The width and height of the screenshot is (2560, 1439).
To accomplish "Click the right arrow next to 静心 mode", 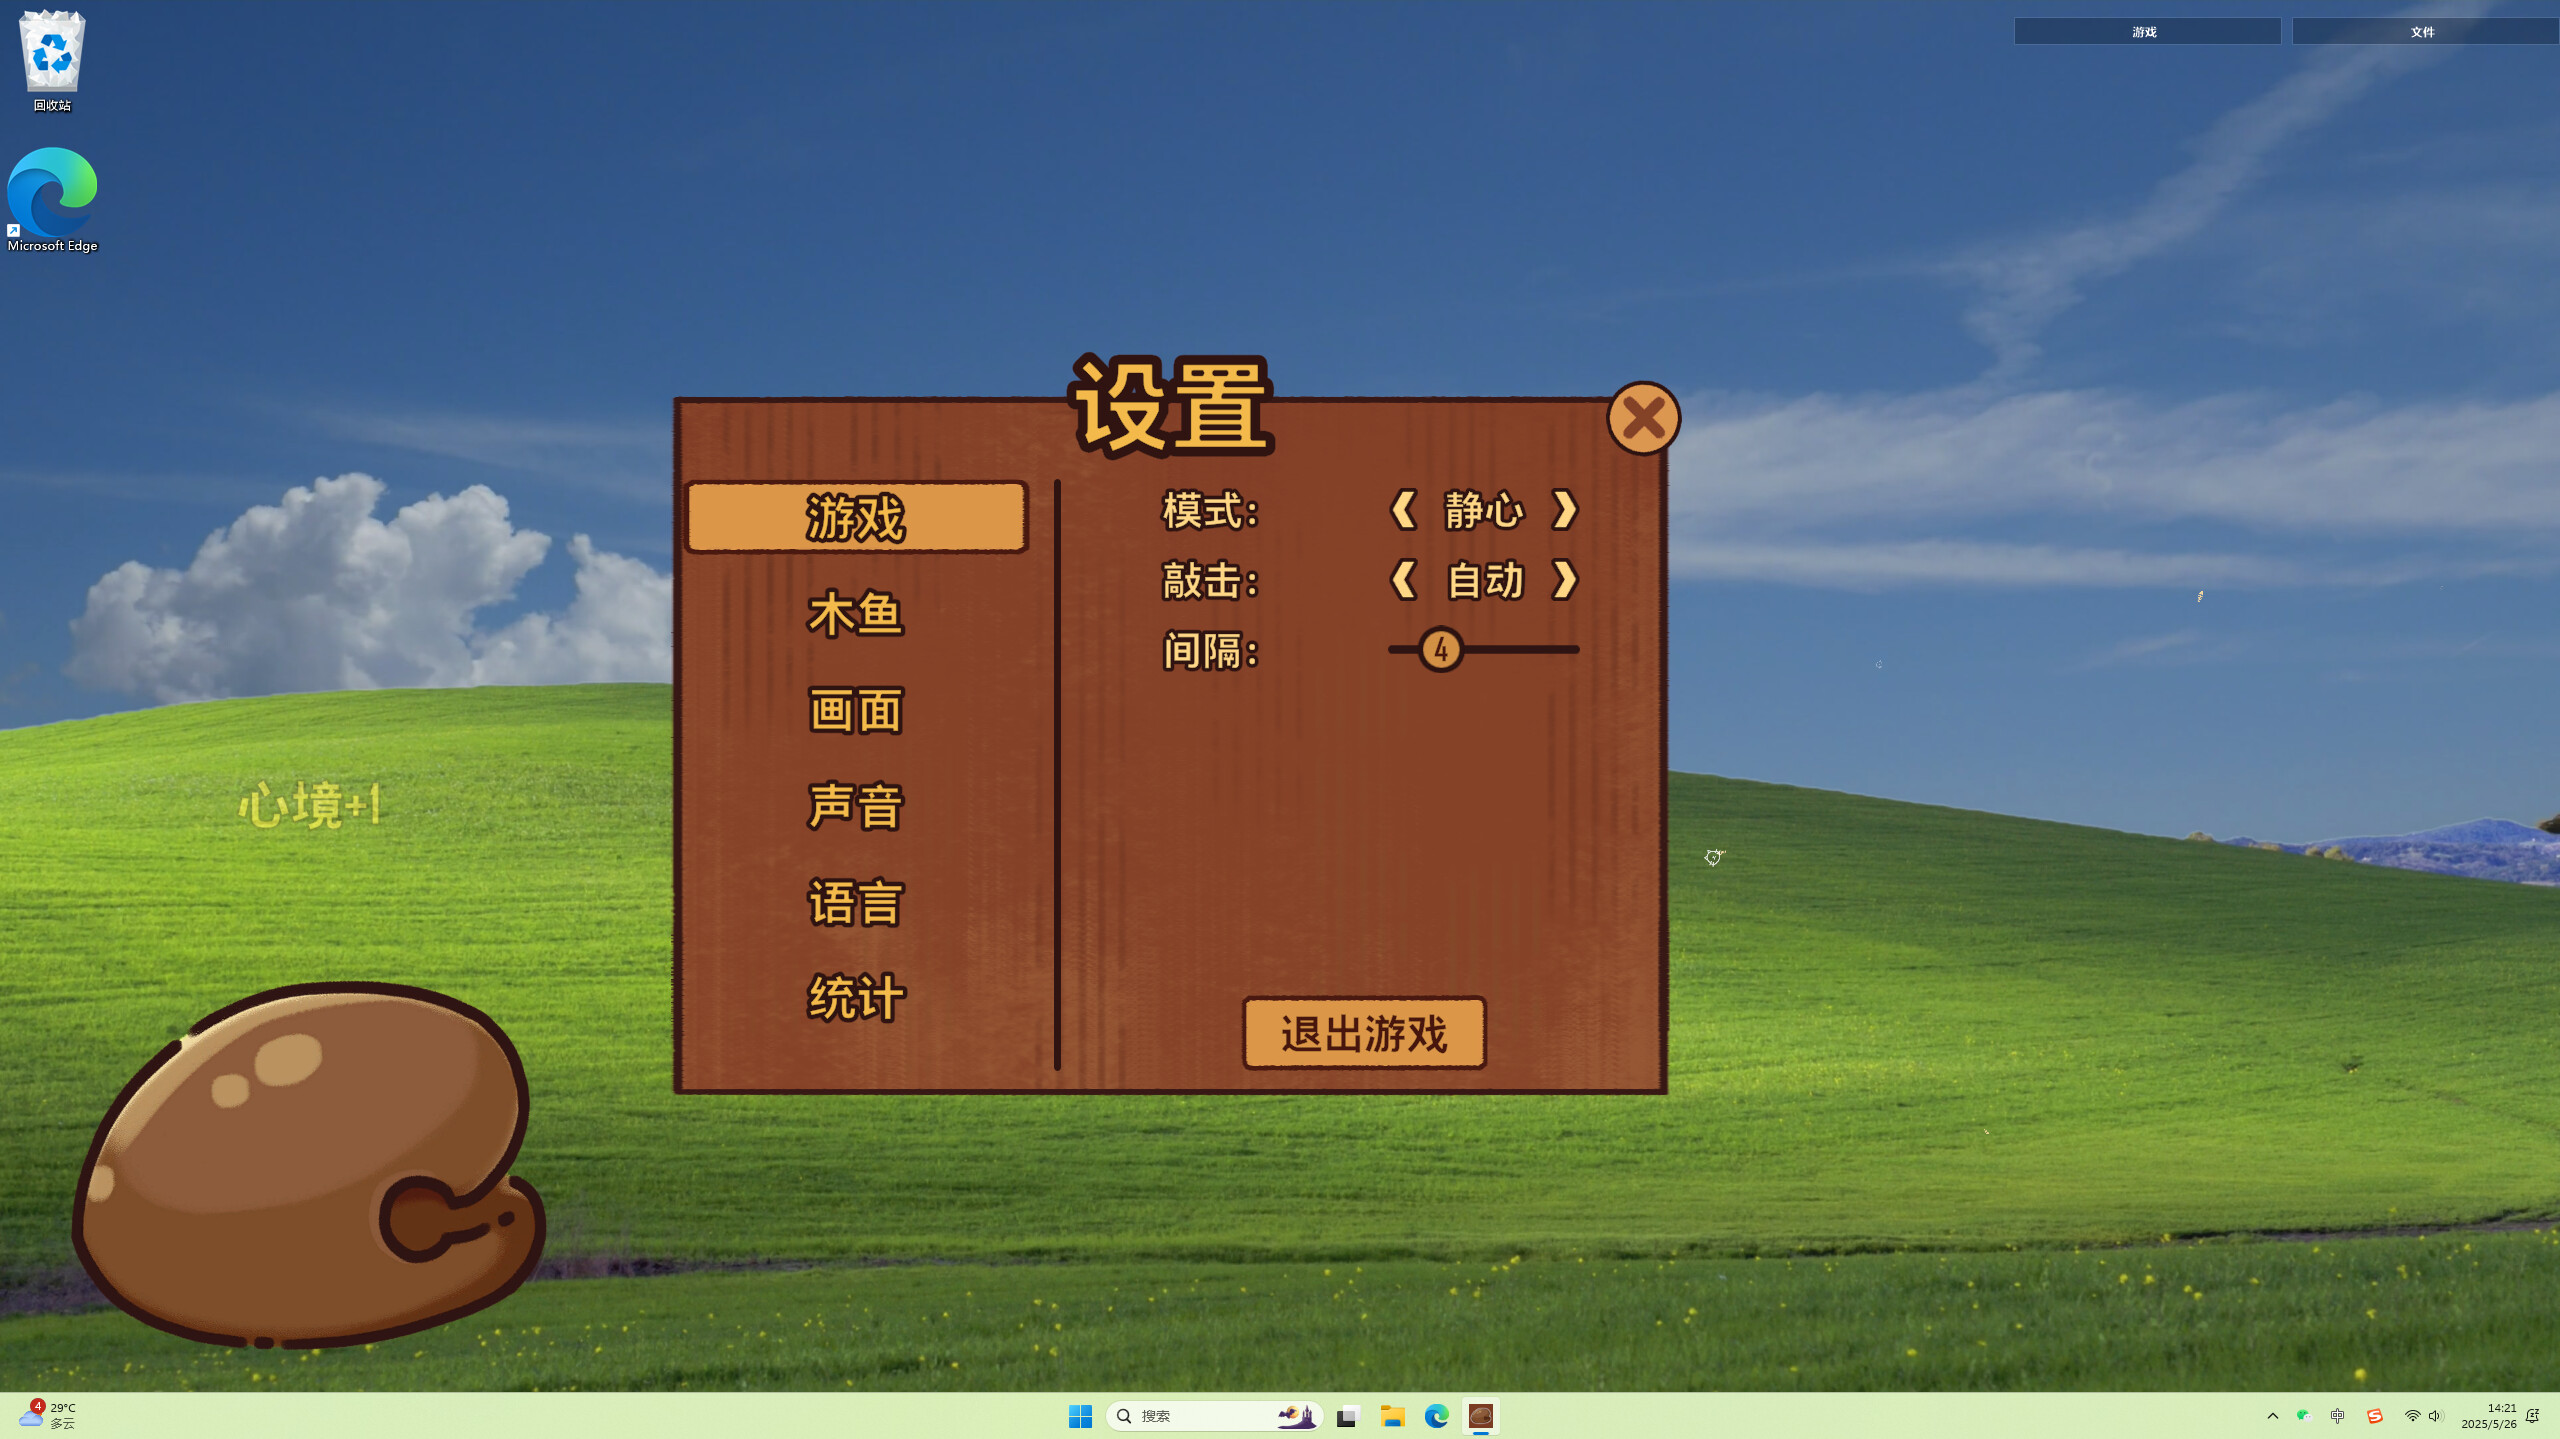I will (1566, 511).
